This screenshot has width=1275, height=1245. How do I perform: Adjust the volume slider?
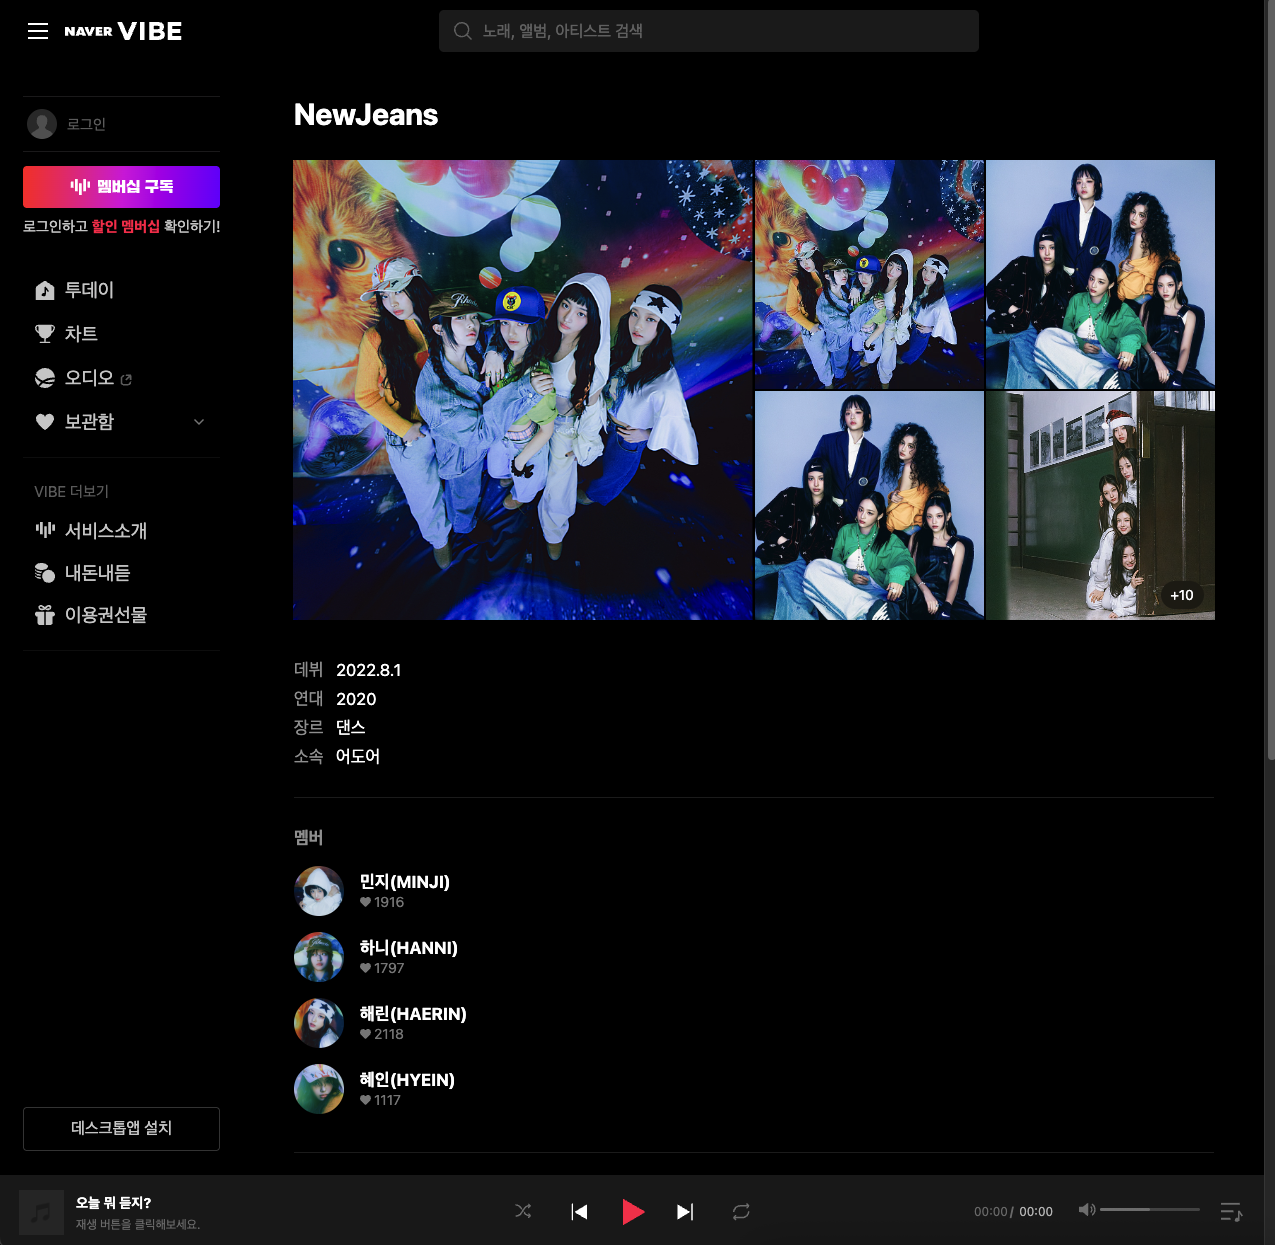1149,1210
